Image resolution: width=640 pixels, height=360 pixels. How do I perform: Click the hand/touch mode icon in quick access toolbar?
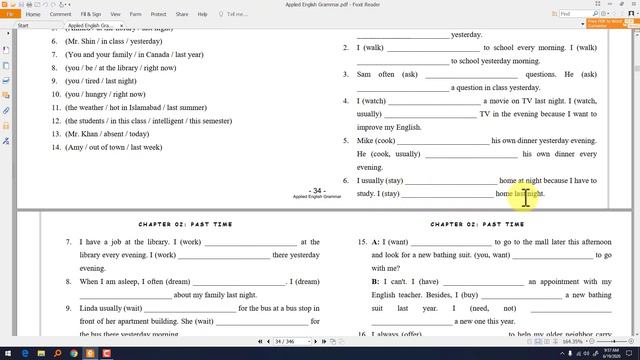pyautogui.click(x=61, y=4)
